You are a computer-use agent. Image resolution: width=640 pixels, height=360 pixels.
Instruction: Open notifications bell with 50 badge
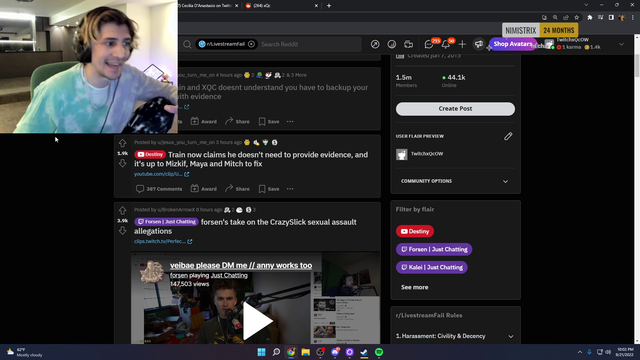point(446,44)
